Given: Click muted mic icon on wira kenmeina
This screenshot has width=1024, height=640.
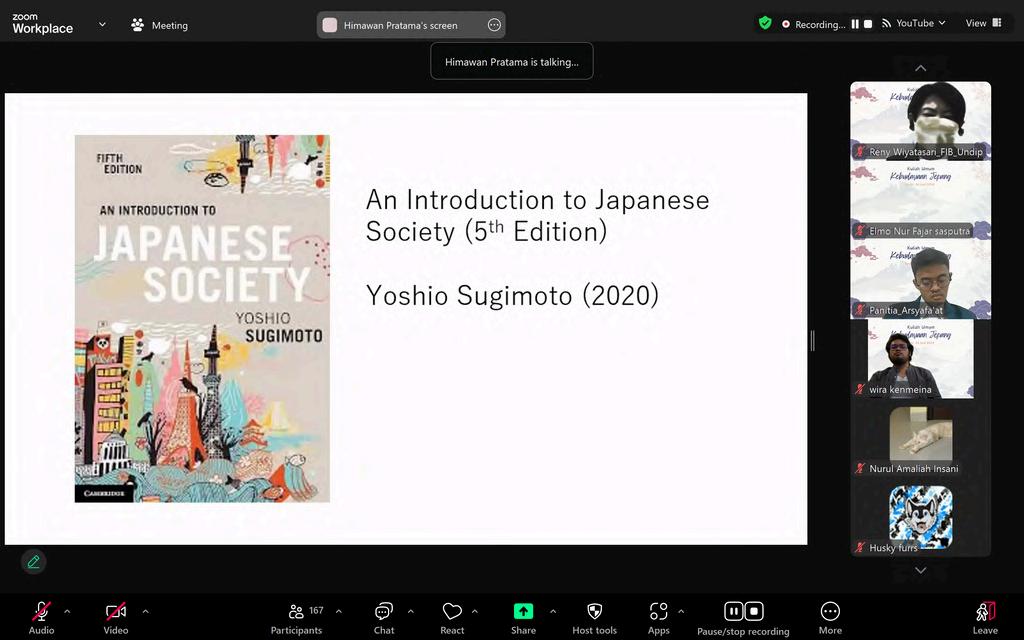Looking at the screenshot, I should (x=860, y=389).
